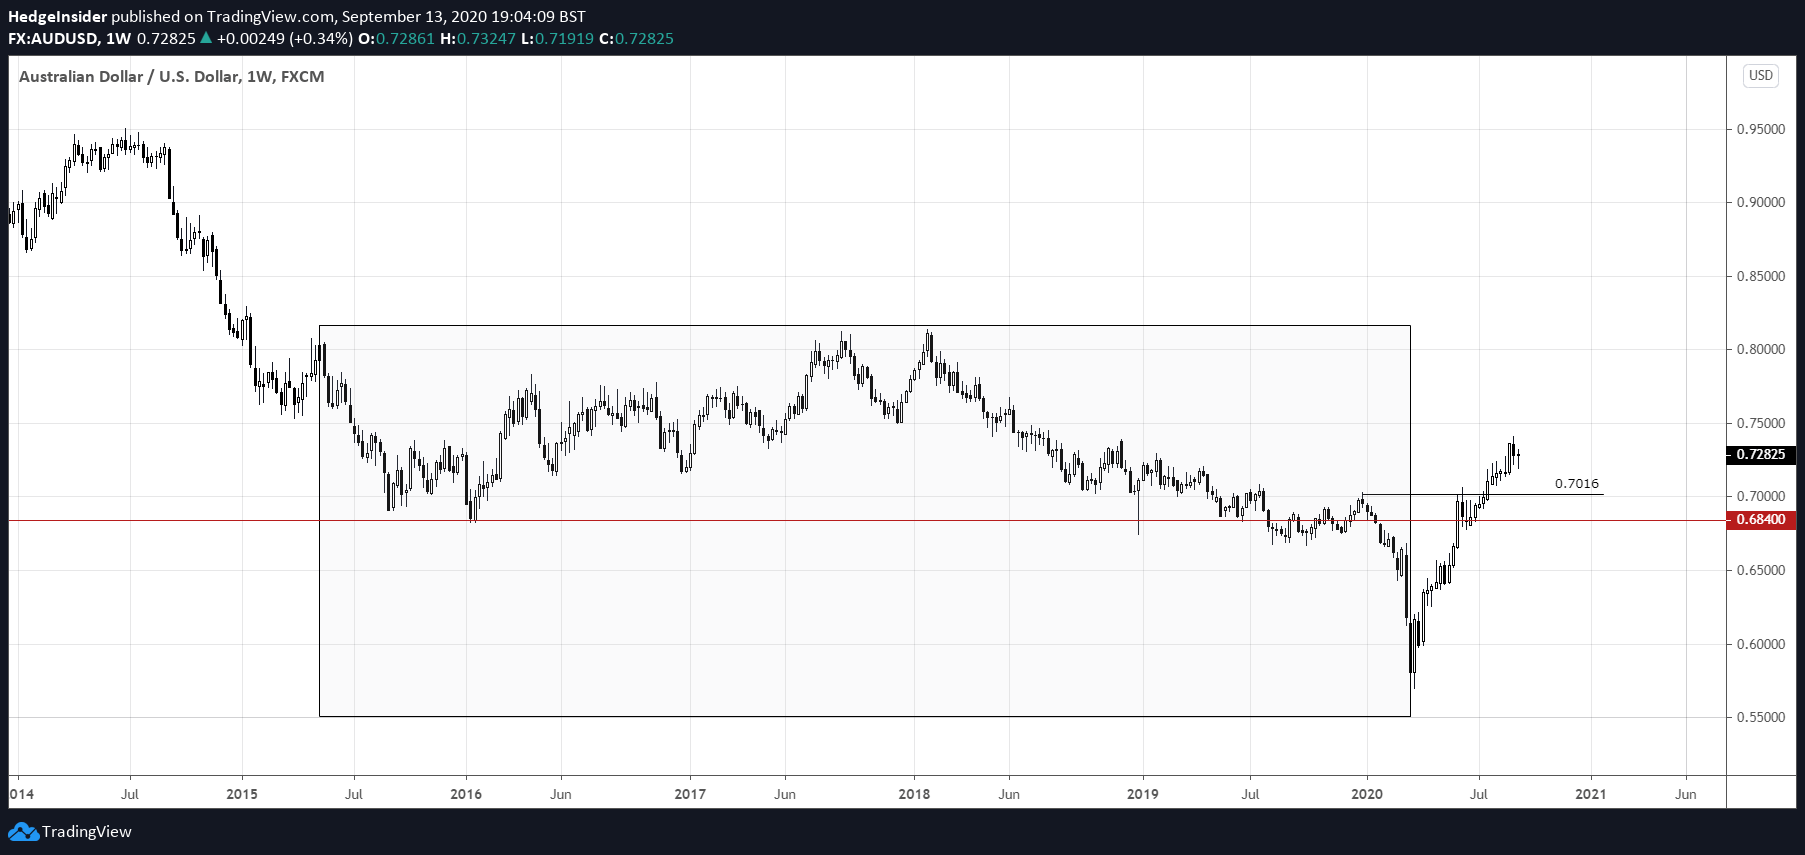1805x855 pixels.
Task: Click the close price value C:0.72825
Action: (x=636, y=39)
